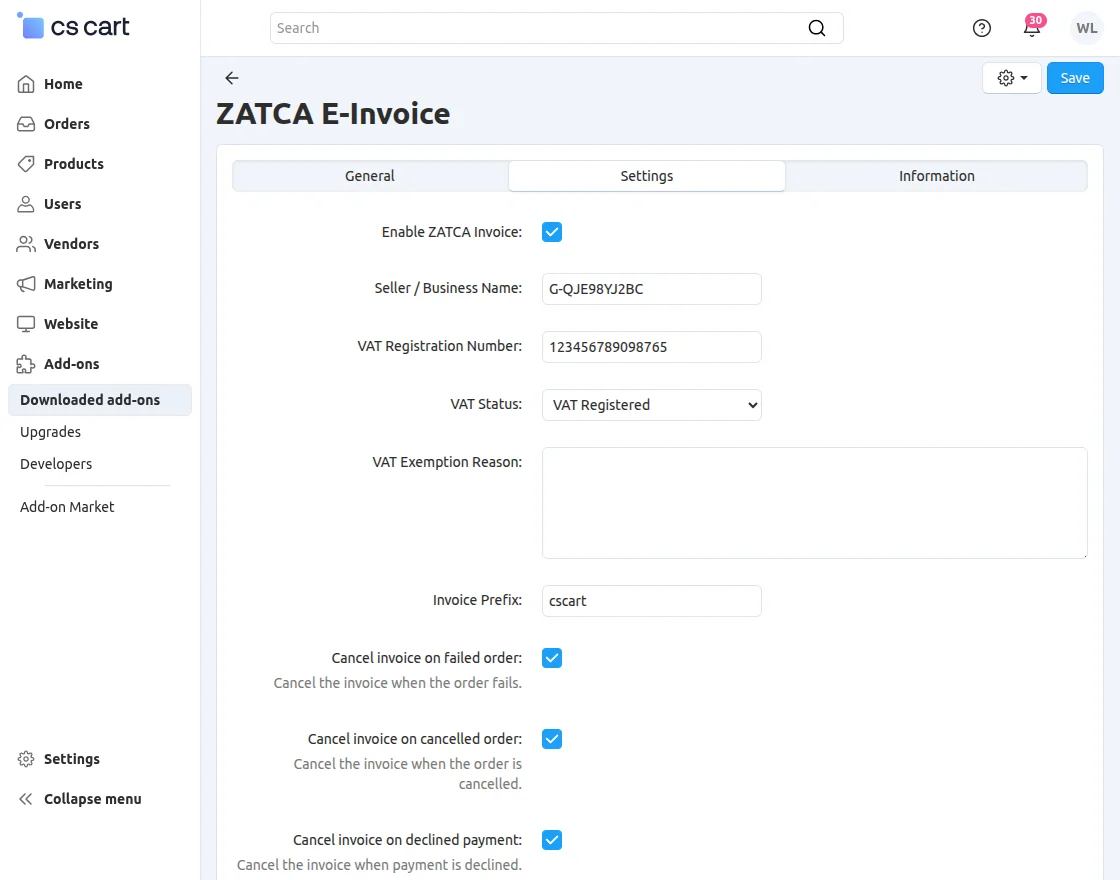Go to the Vendors section
Screen dimensions: 1120x880
(71, 243)
